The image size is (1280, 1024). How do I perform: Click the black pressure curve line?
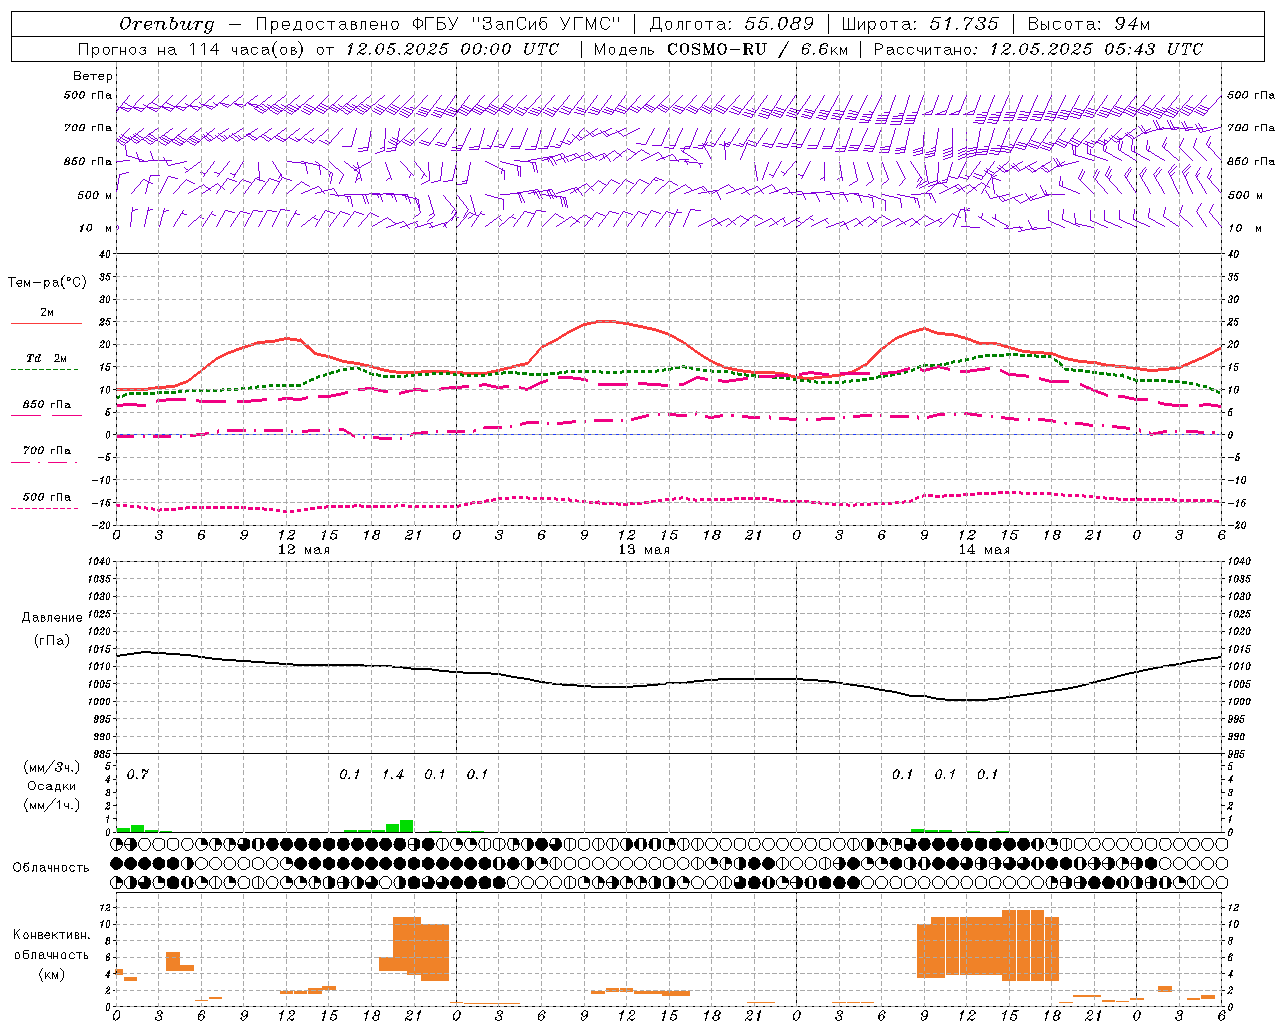(x=669, y=684)
